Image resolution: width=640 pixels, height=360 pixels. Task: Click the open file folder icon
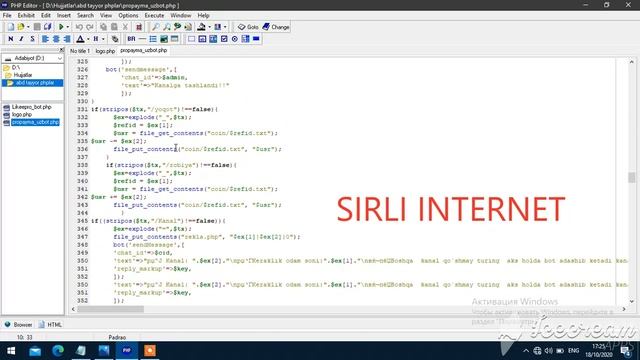(x=21, y=27)
